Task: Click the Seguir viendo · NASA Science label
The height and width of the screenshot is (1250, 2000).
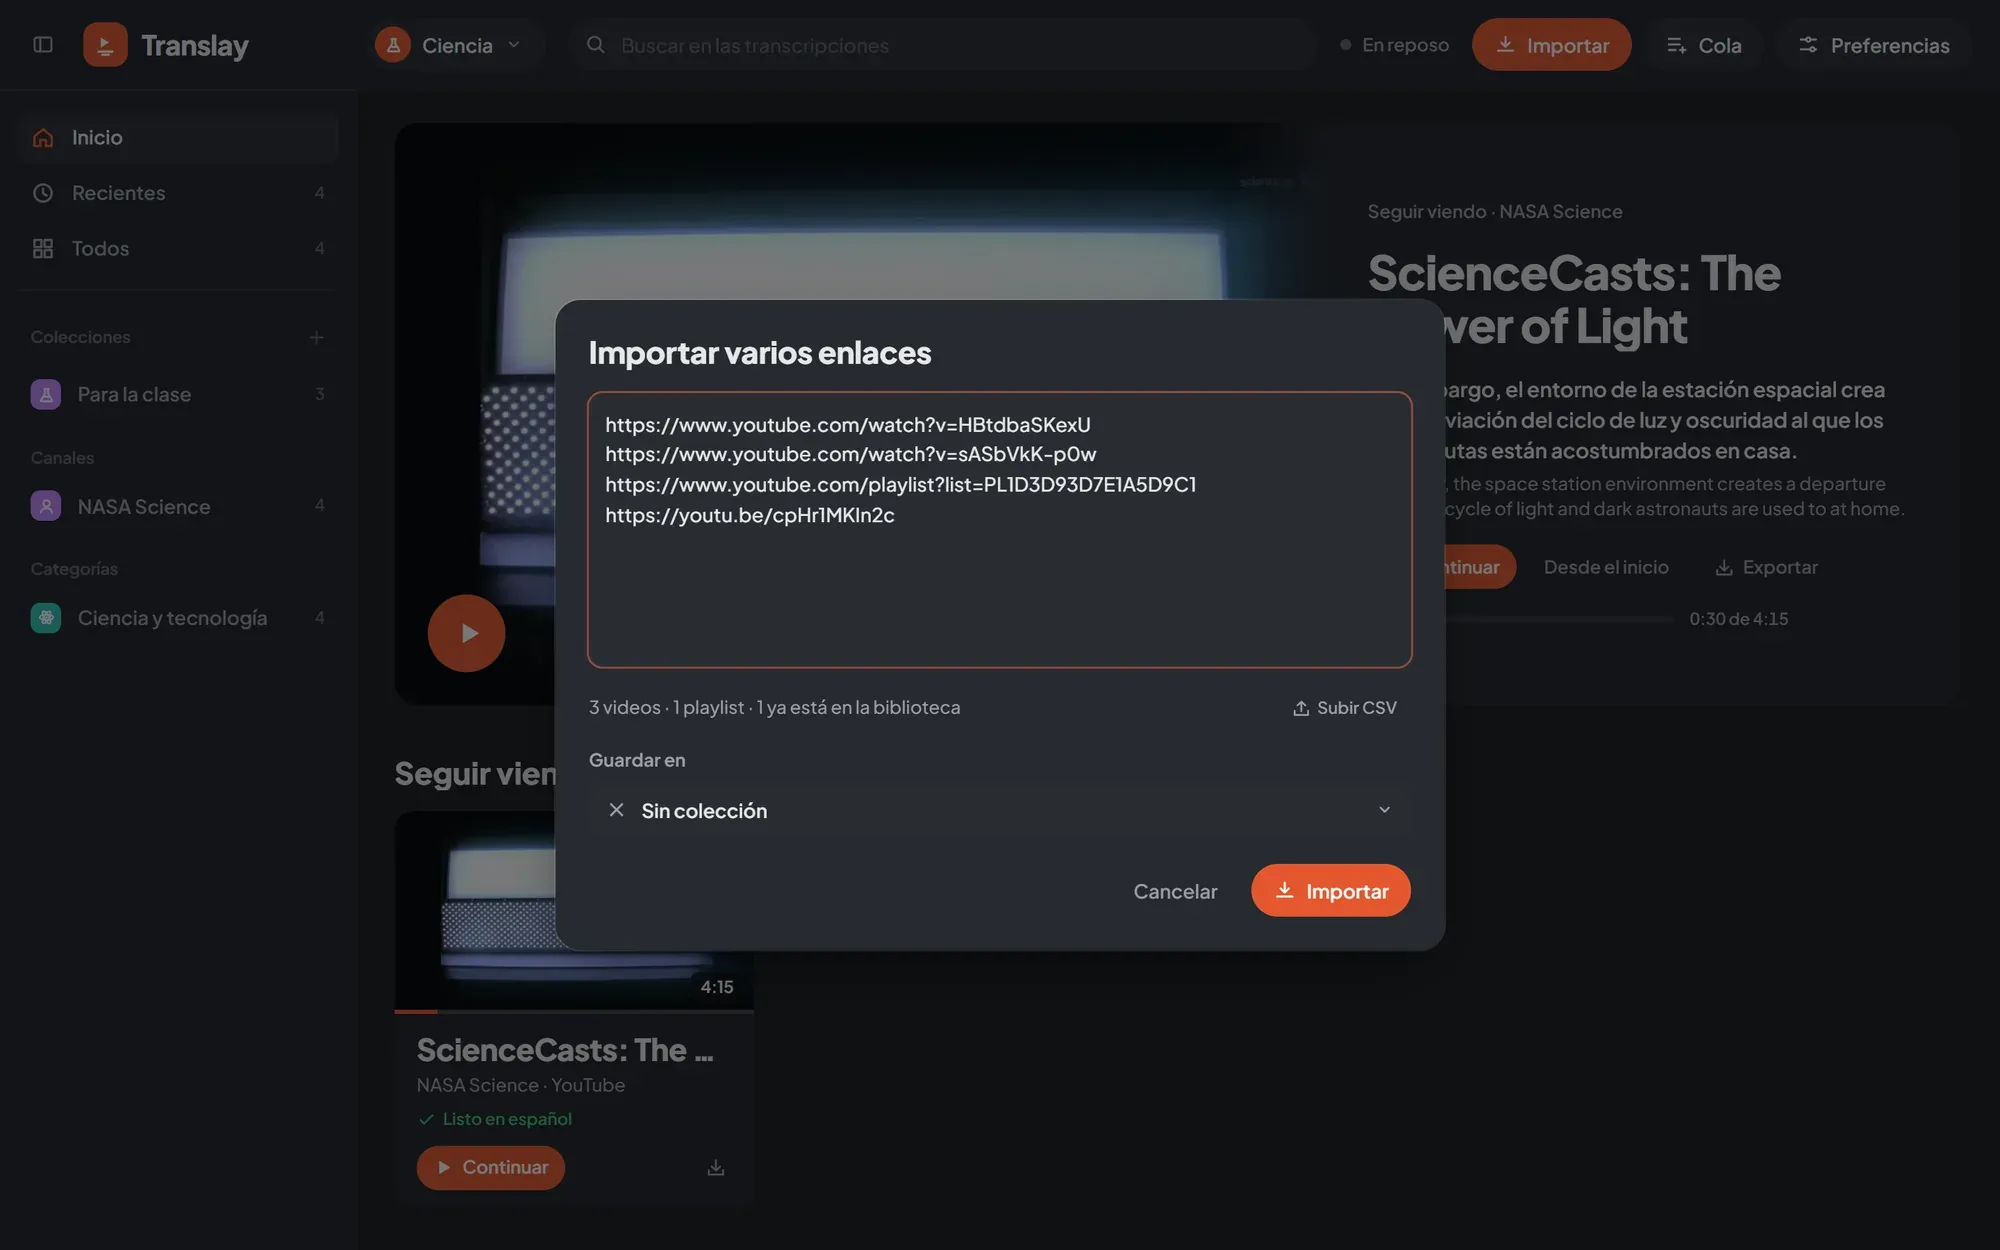Action: [1495, 212]
